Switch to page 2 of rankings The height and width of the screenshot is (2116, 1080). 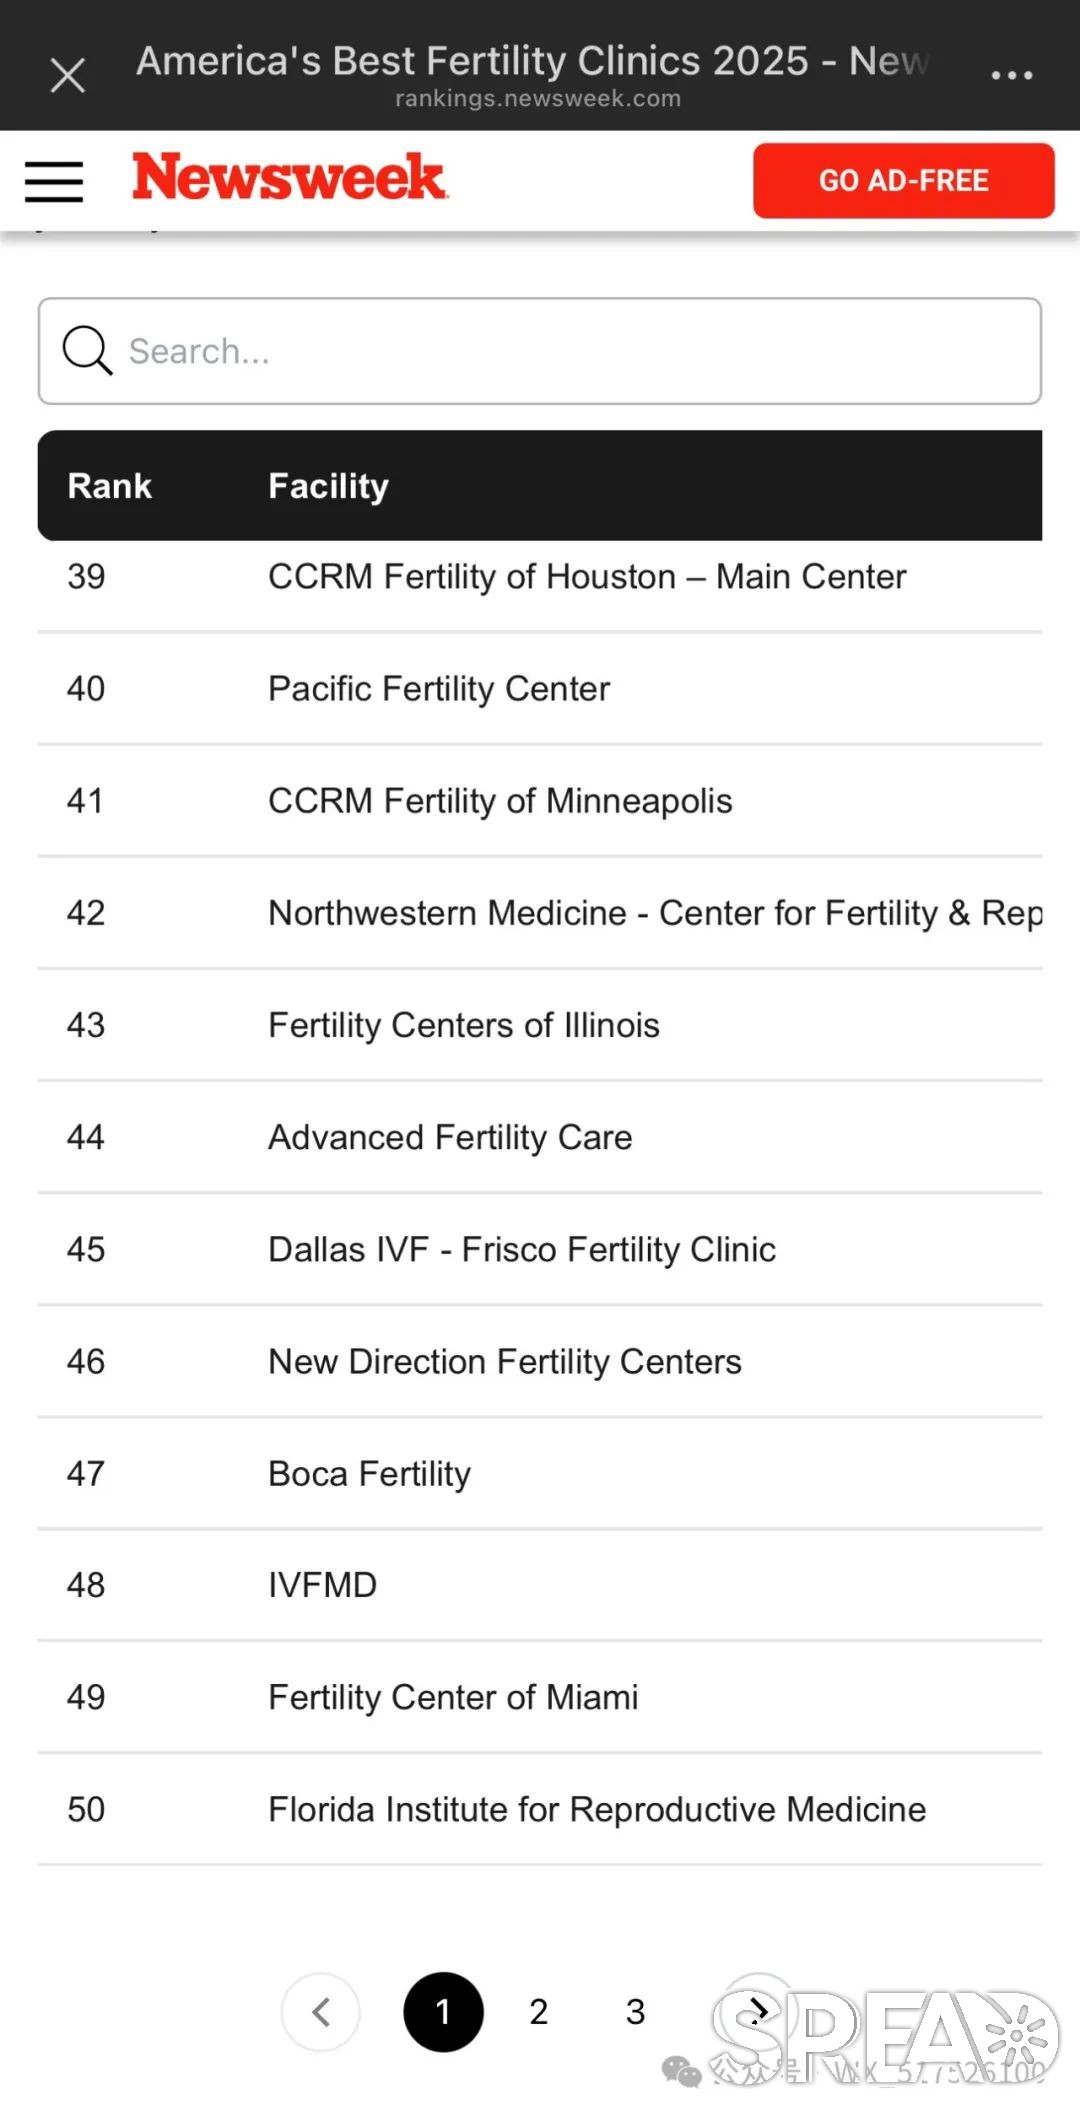pos(539,2011)
